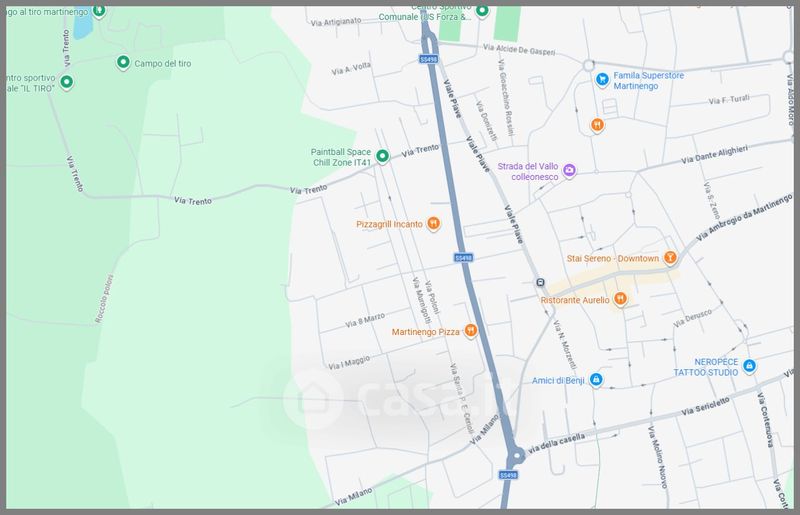Click the Martinengo Pizza restaurant pin
Image resolution: width=800 pixels, height=515 pixels.
tap(470, 331)
